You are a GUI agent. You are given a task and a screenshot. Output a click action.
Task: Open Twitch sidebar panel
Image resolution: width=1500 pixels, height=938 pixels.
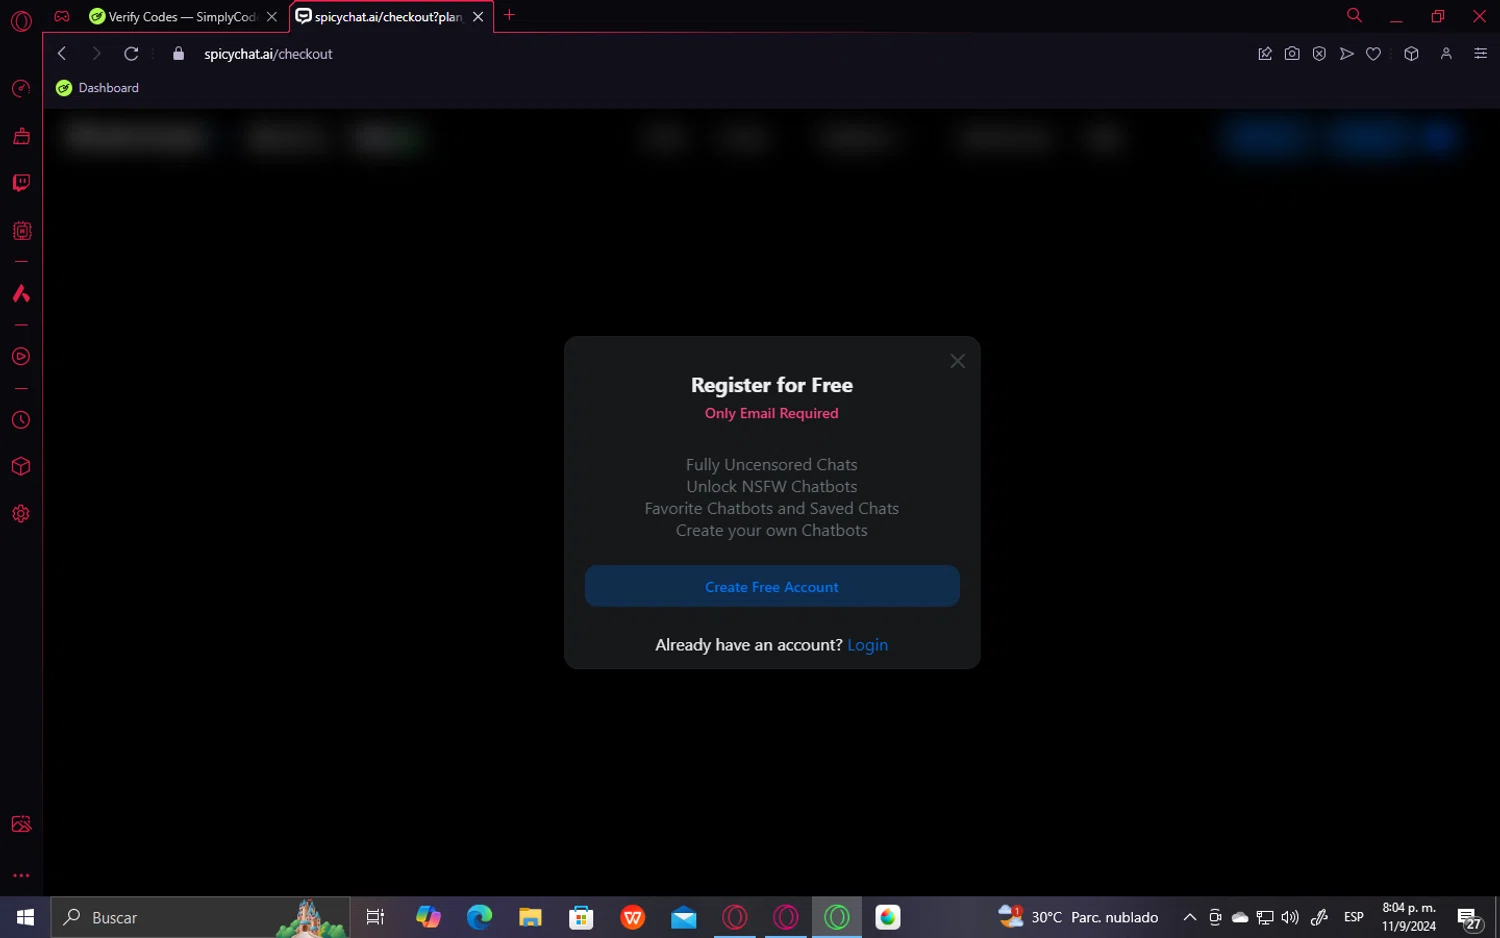click(x=21, y=183)
